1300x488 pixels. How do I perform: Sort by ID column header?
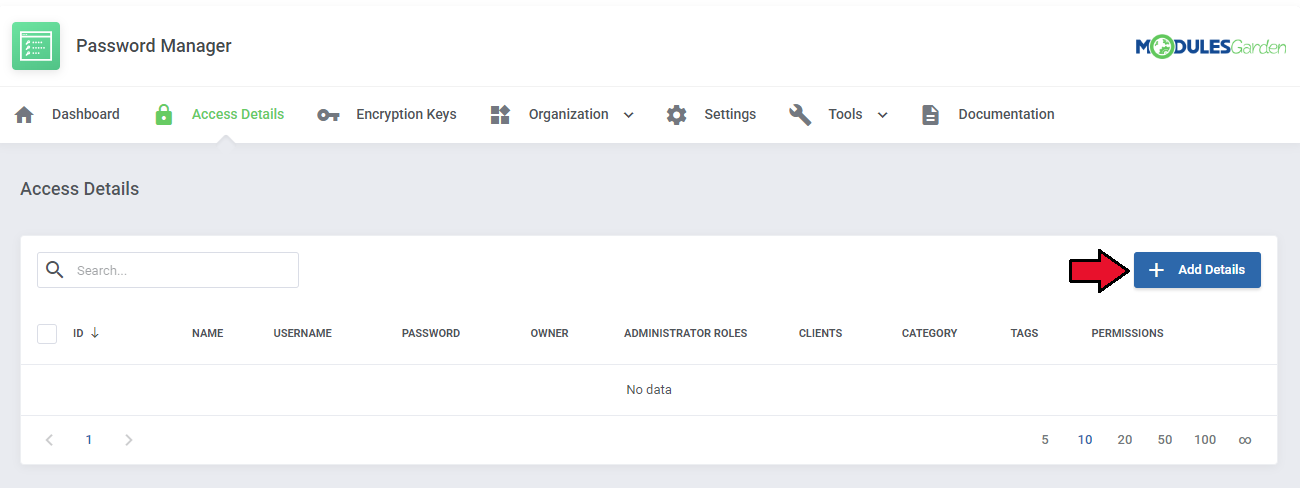point(79,333)
